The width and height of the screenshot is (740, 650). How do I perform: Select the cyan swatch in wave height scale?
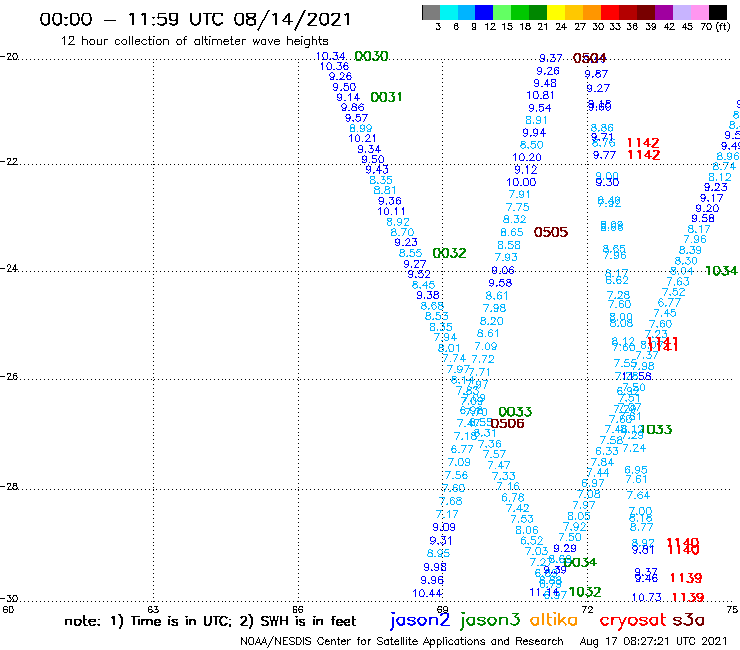[x=449, y=12]
